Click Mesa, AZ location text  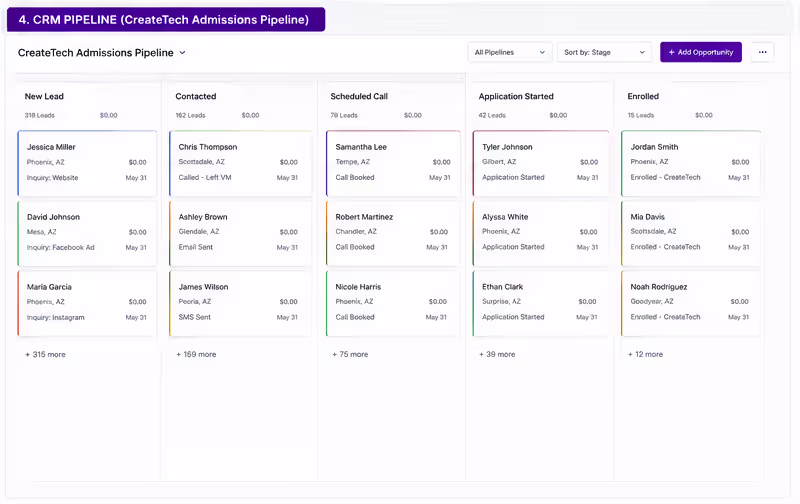(42, 232)
